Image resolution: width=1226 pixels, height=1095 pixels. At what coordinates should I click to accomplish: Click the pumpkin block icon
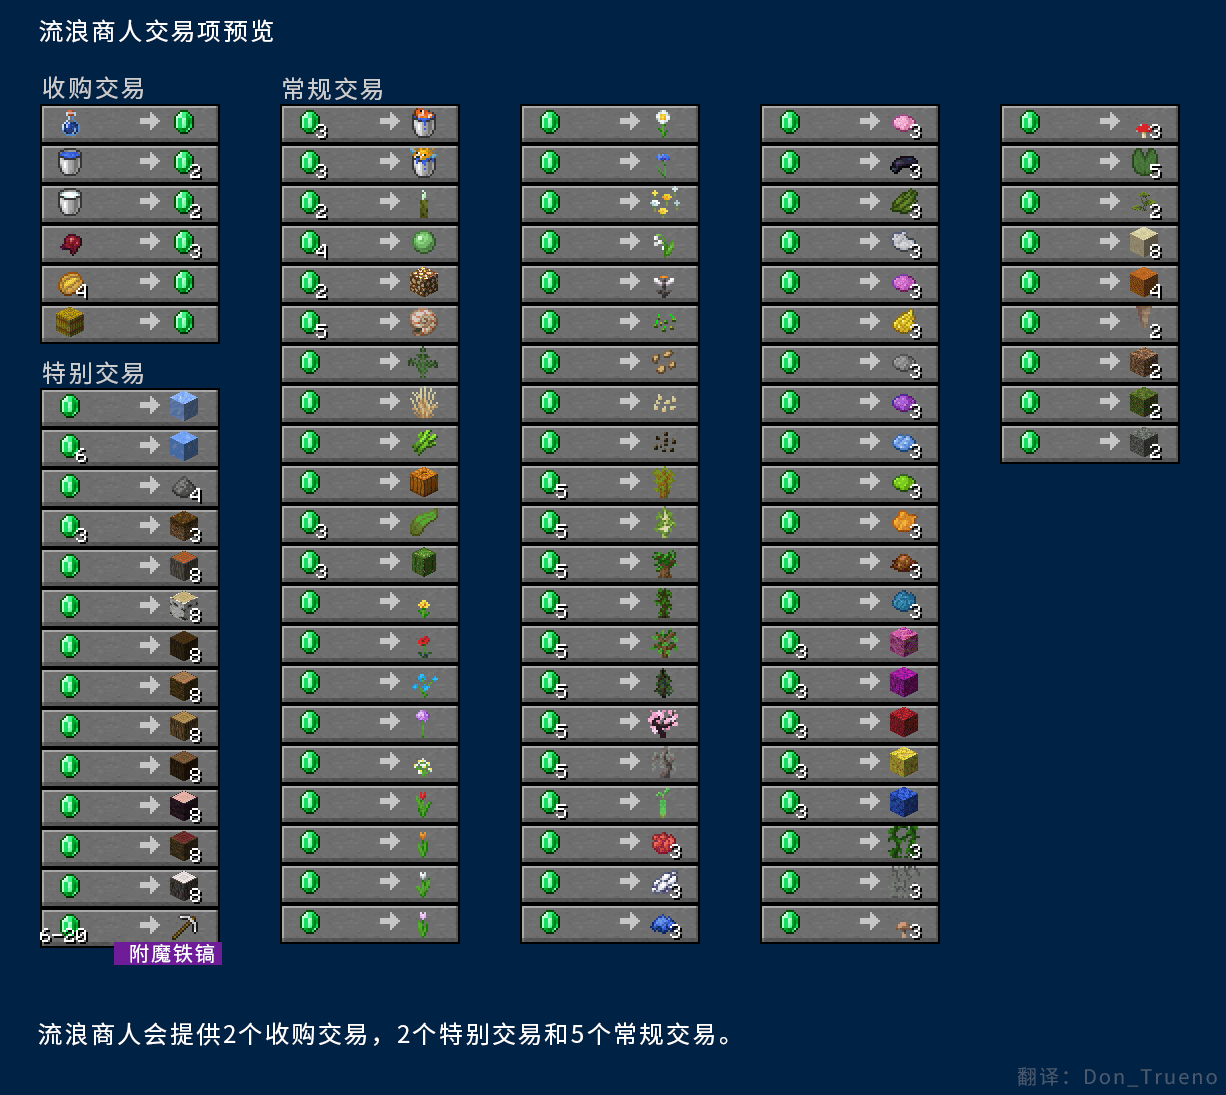pos(423,483)
